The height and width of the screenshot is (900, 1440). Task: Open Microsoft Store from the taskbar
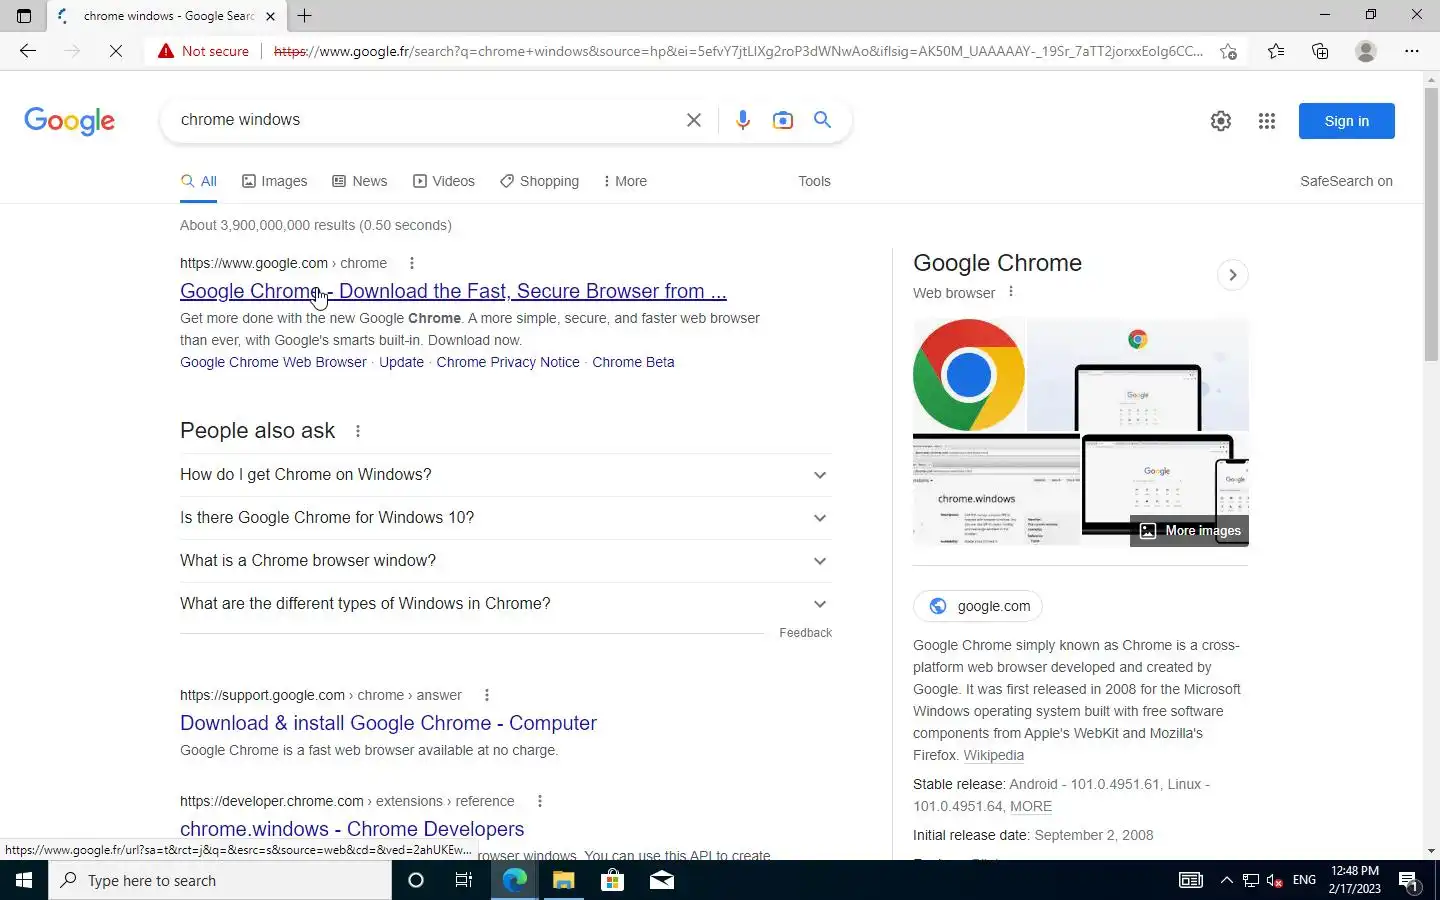(x=612, y=880)
